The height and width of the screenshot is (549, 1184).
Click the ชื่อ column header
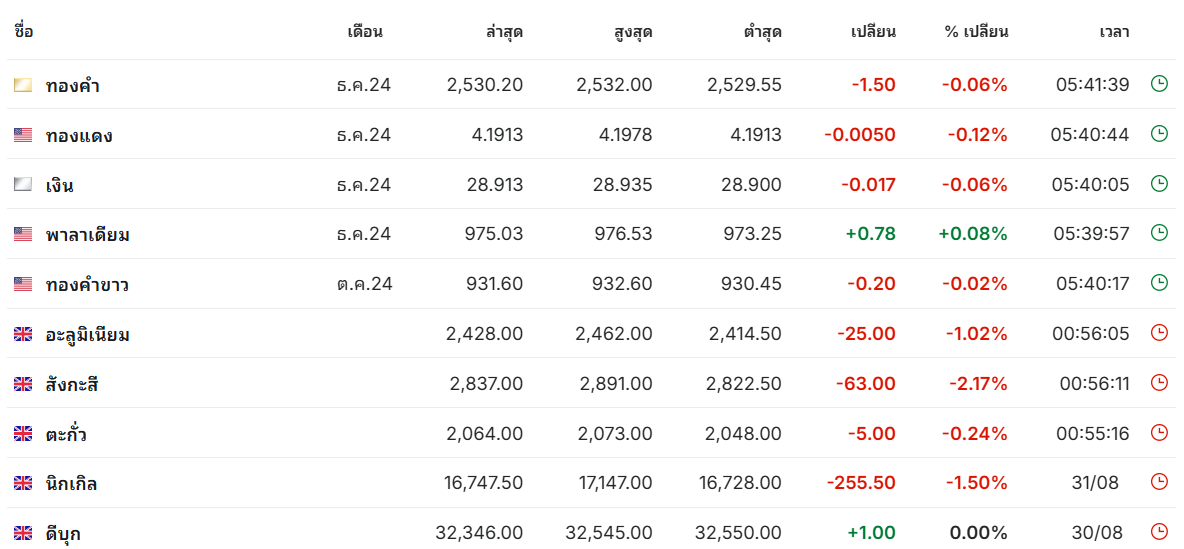[x=23, y=31]
